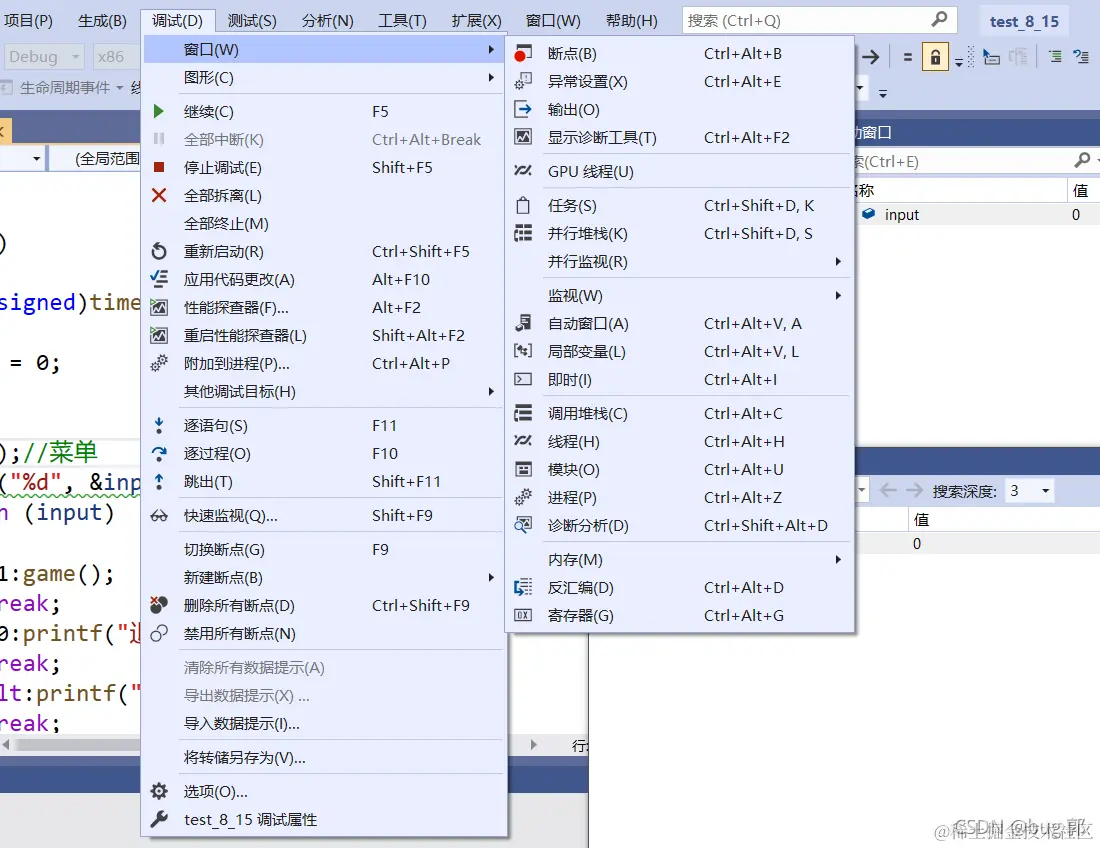Select the Step Into (逐语句) arrow icon

[x=159, y=425]
